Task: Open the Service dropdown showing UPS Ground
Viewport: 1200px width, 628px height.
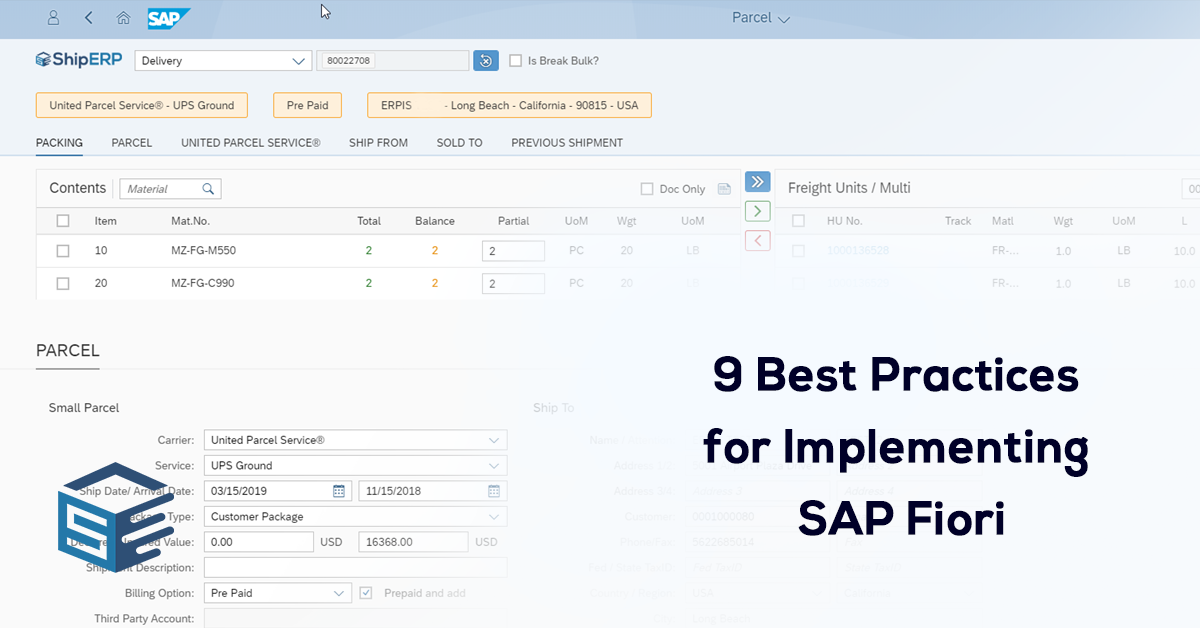Action: pos(355,465)
